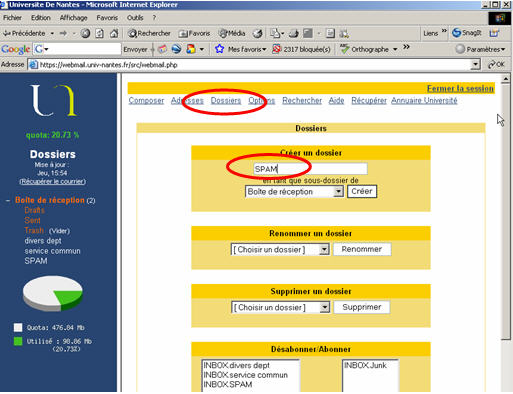Open the Orthographe options dropdown arrow
Screen dimensions: 513x394
[x=395, y=49]
